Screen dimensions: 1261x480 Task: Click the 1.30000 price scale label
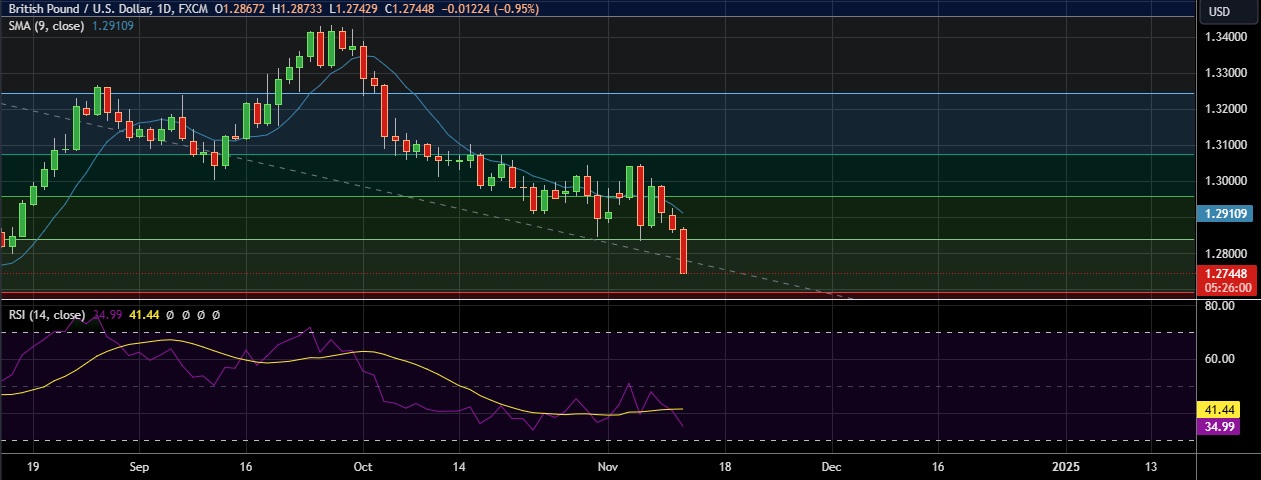pos(1226,181)
